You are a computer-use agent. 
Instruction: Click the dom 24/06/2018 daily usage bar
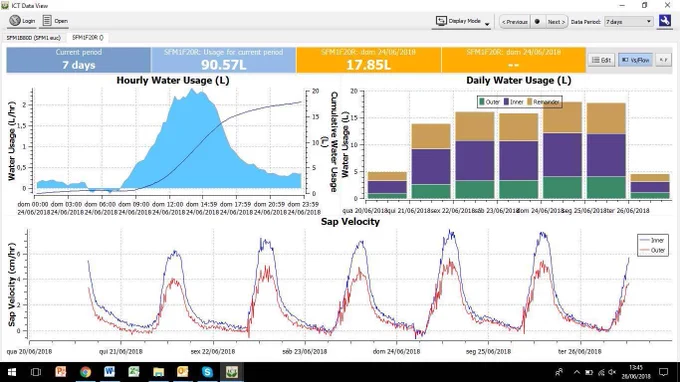(x=562, y=150)
